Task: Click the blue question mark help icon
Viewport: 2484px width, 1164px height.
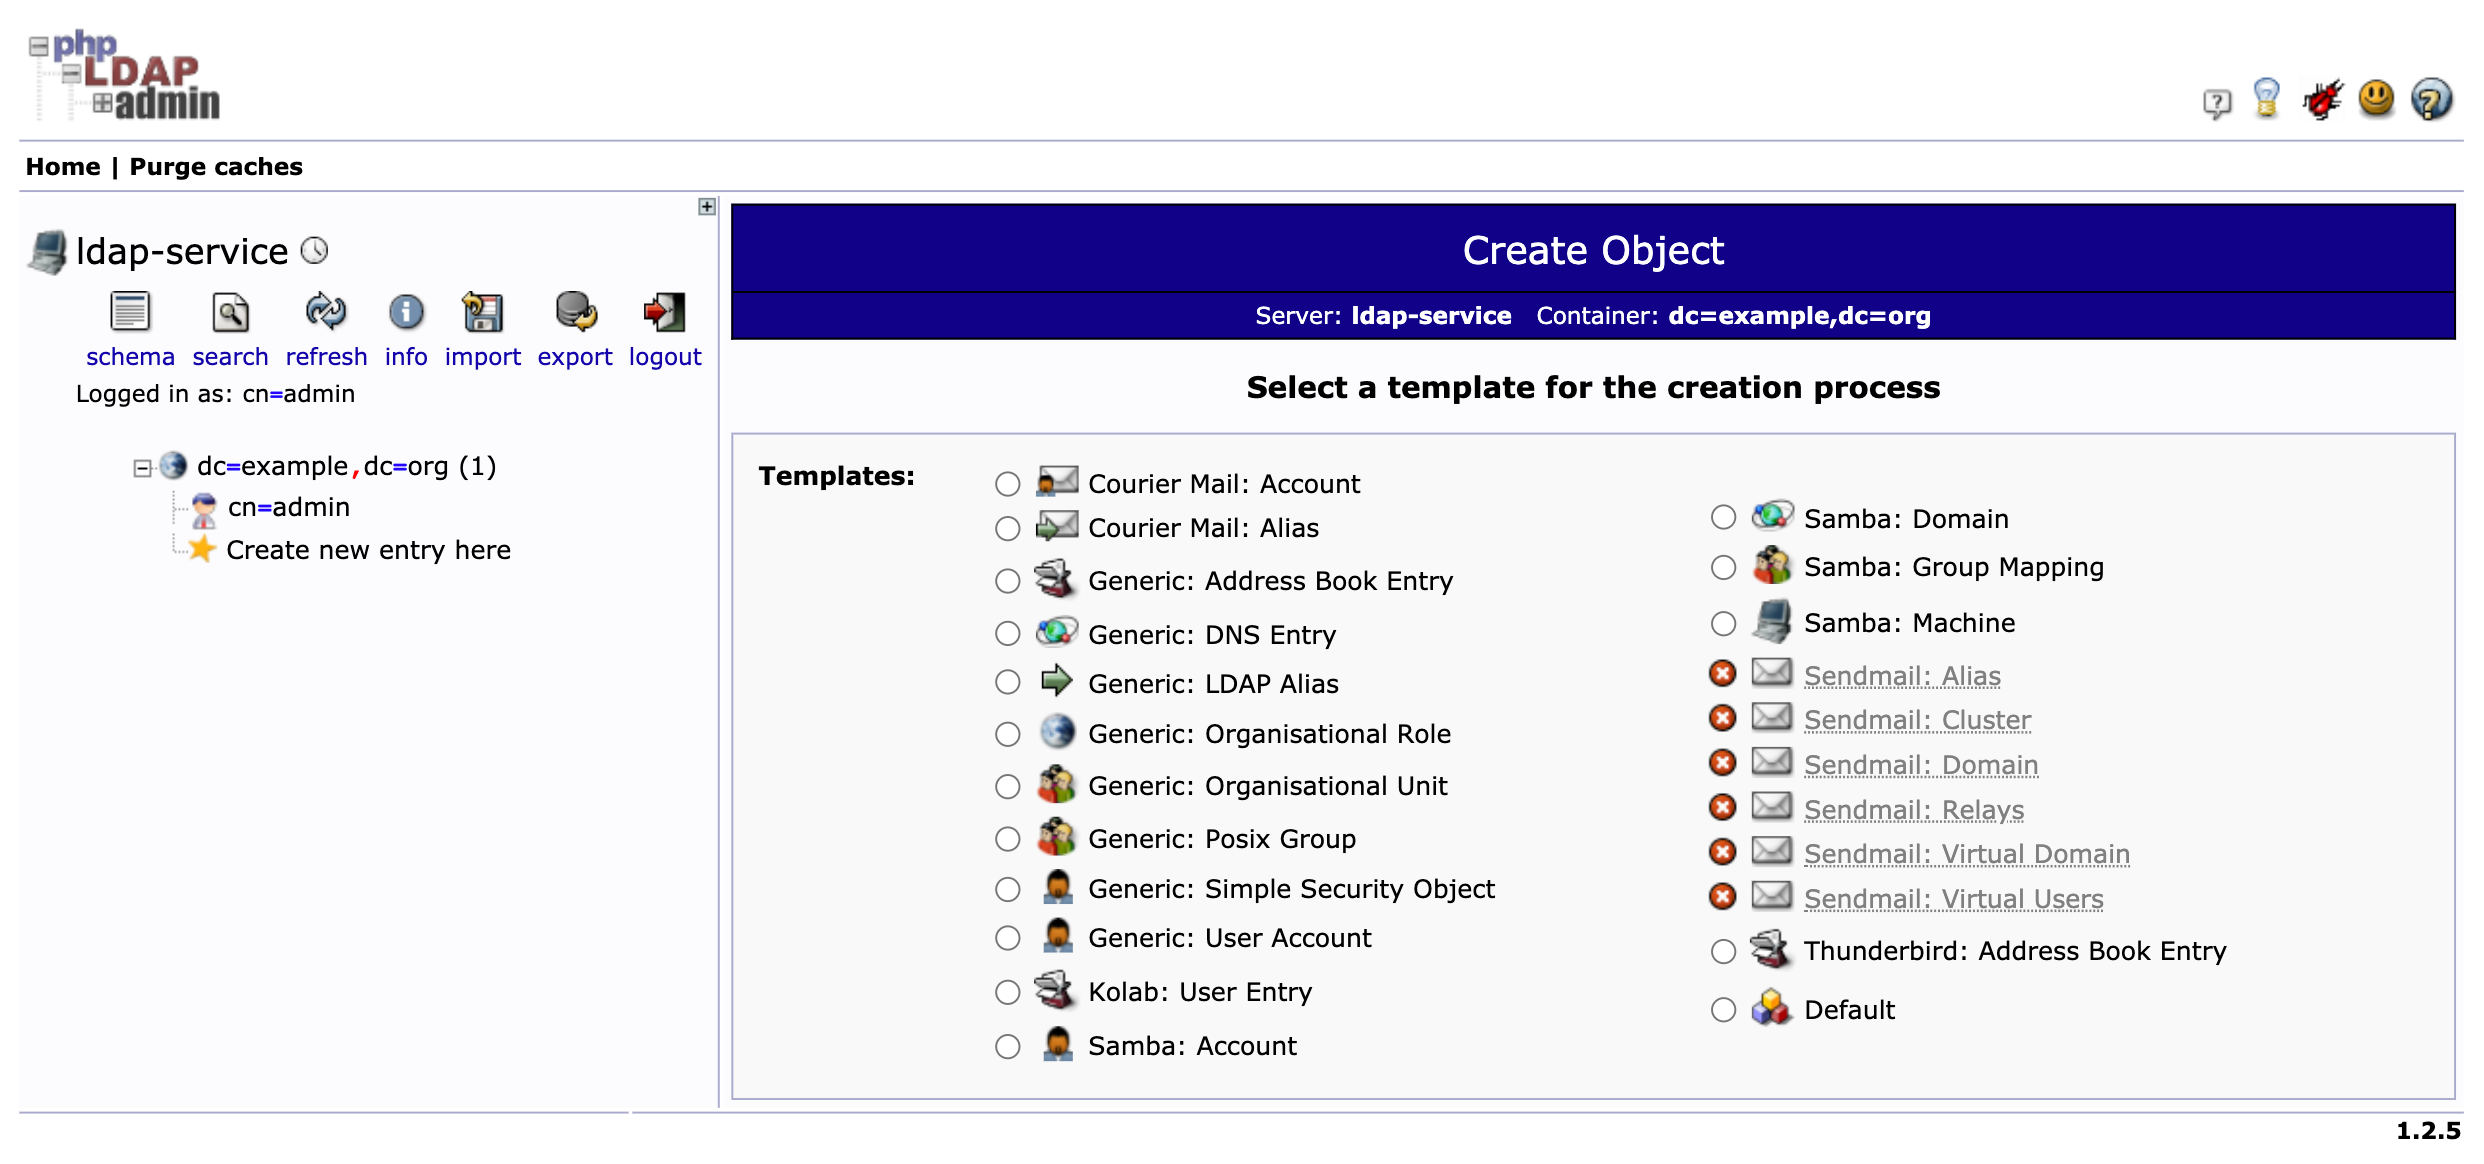Action: point(2431,99)
